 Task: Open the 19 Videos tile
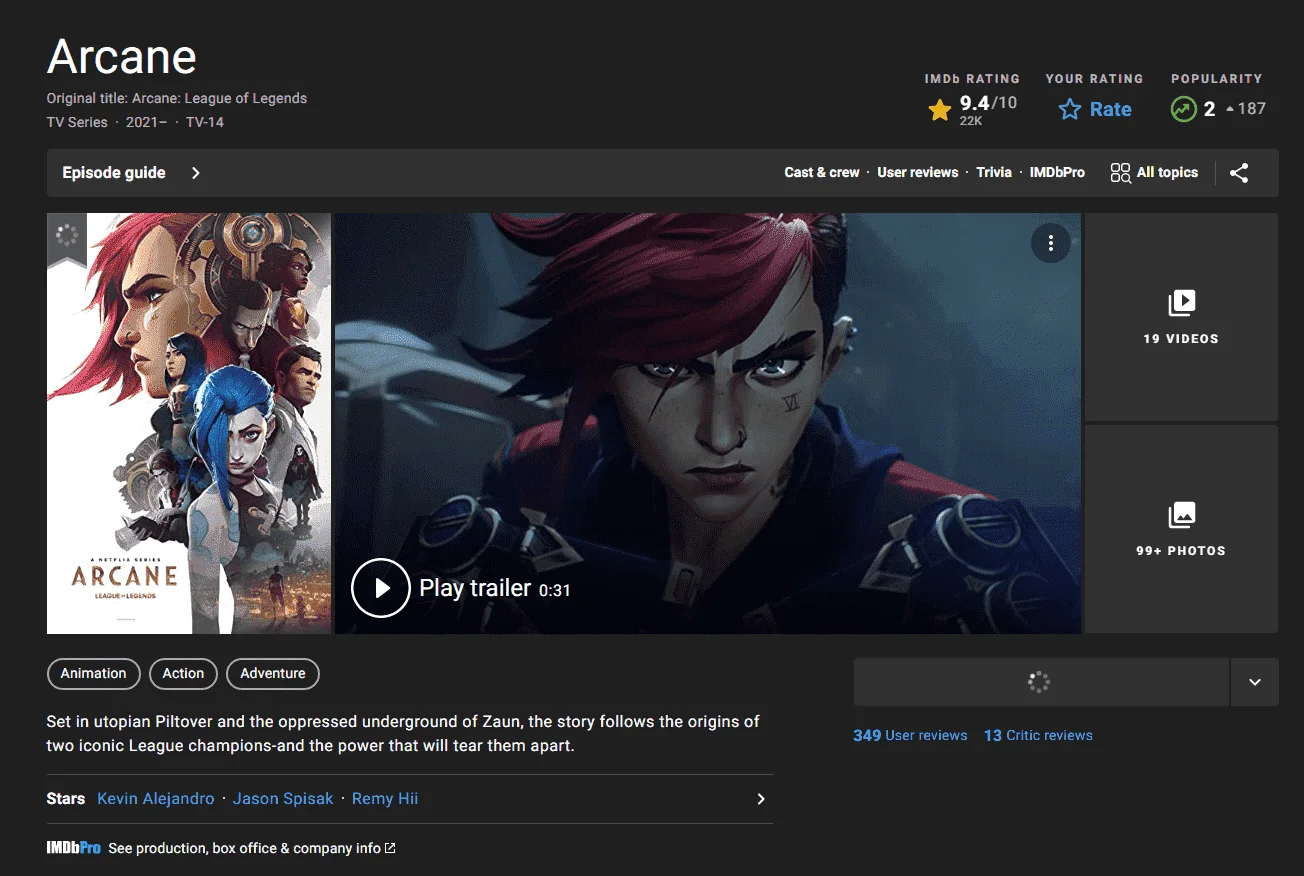(1181, 317)
